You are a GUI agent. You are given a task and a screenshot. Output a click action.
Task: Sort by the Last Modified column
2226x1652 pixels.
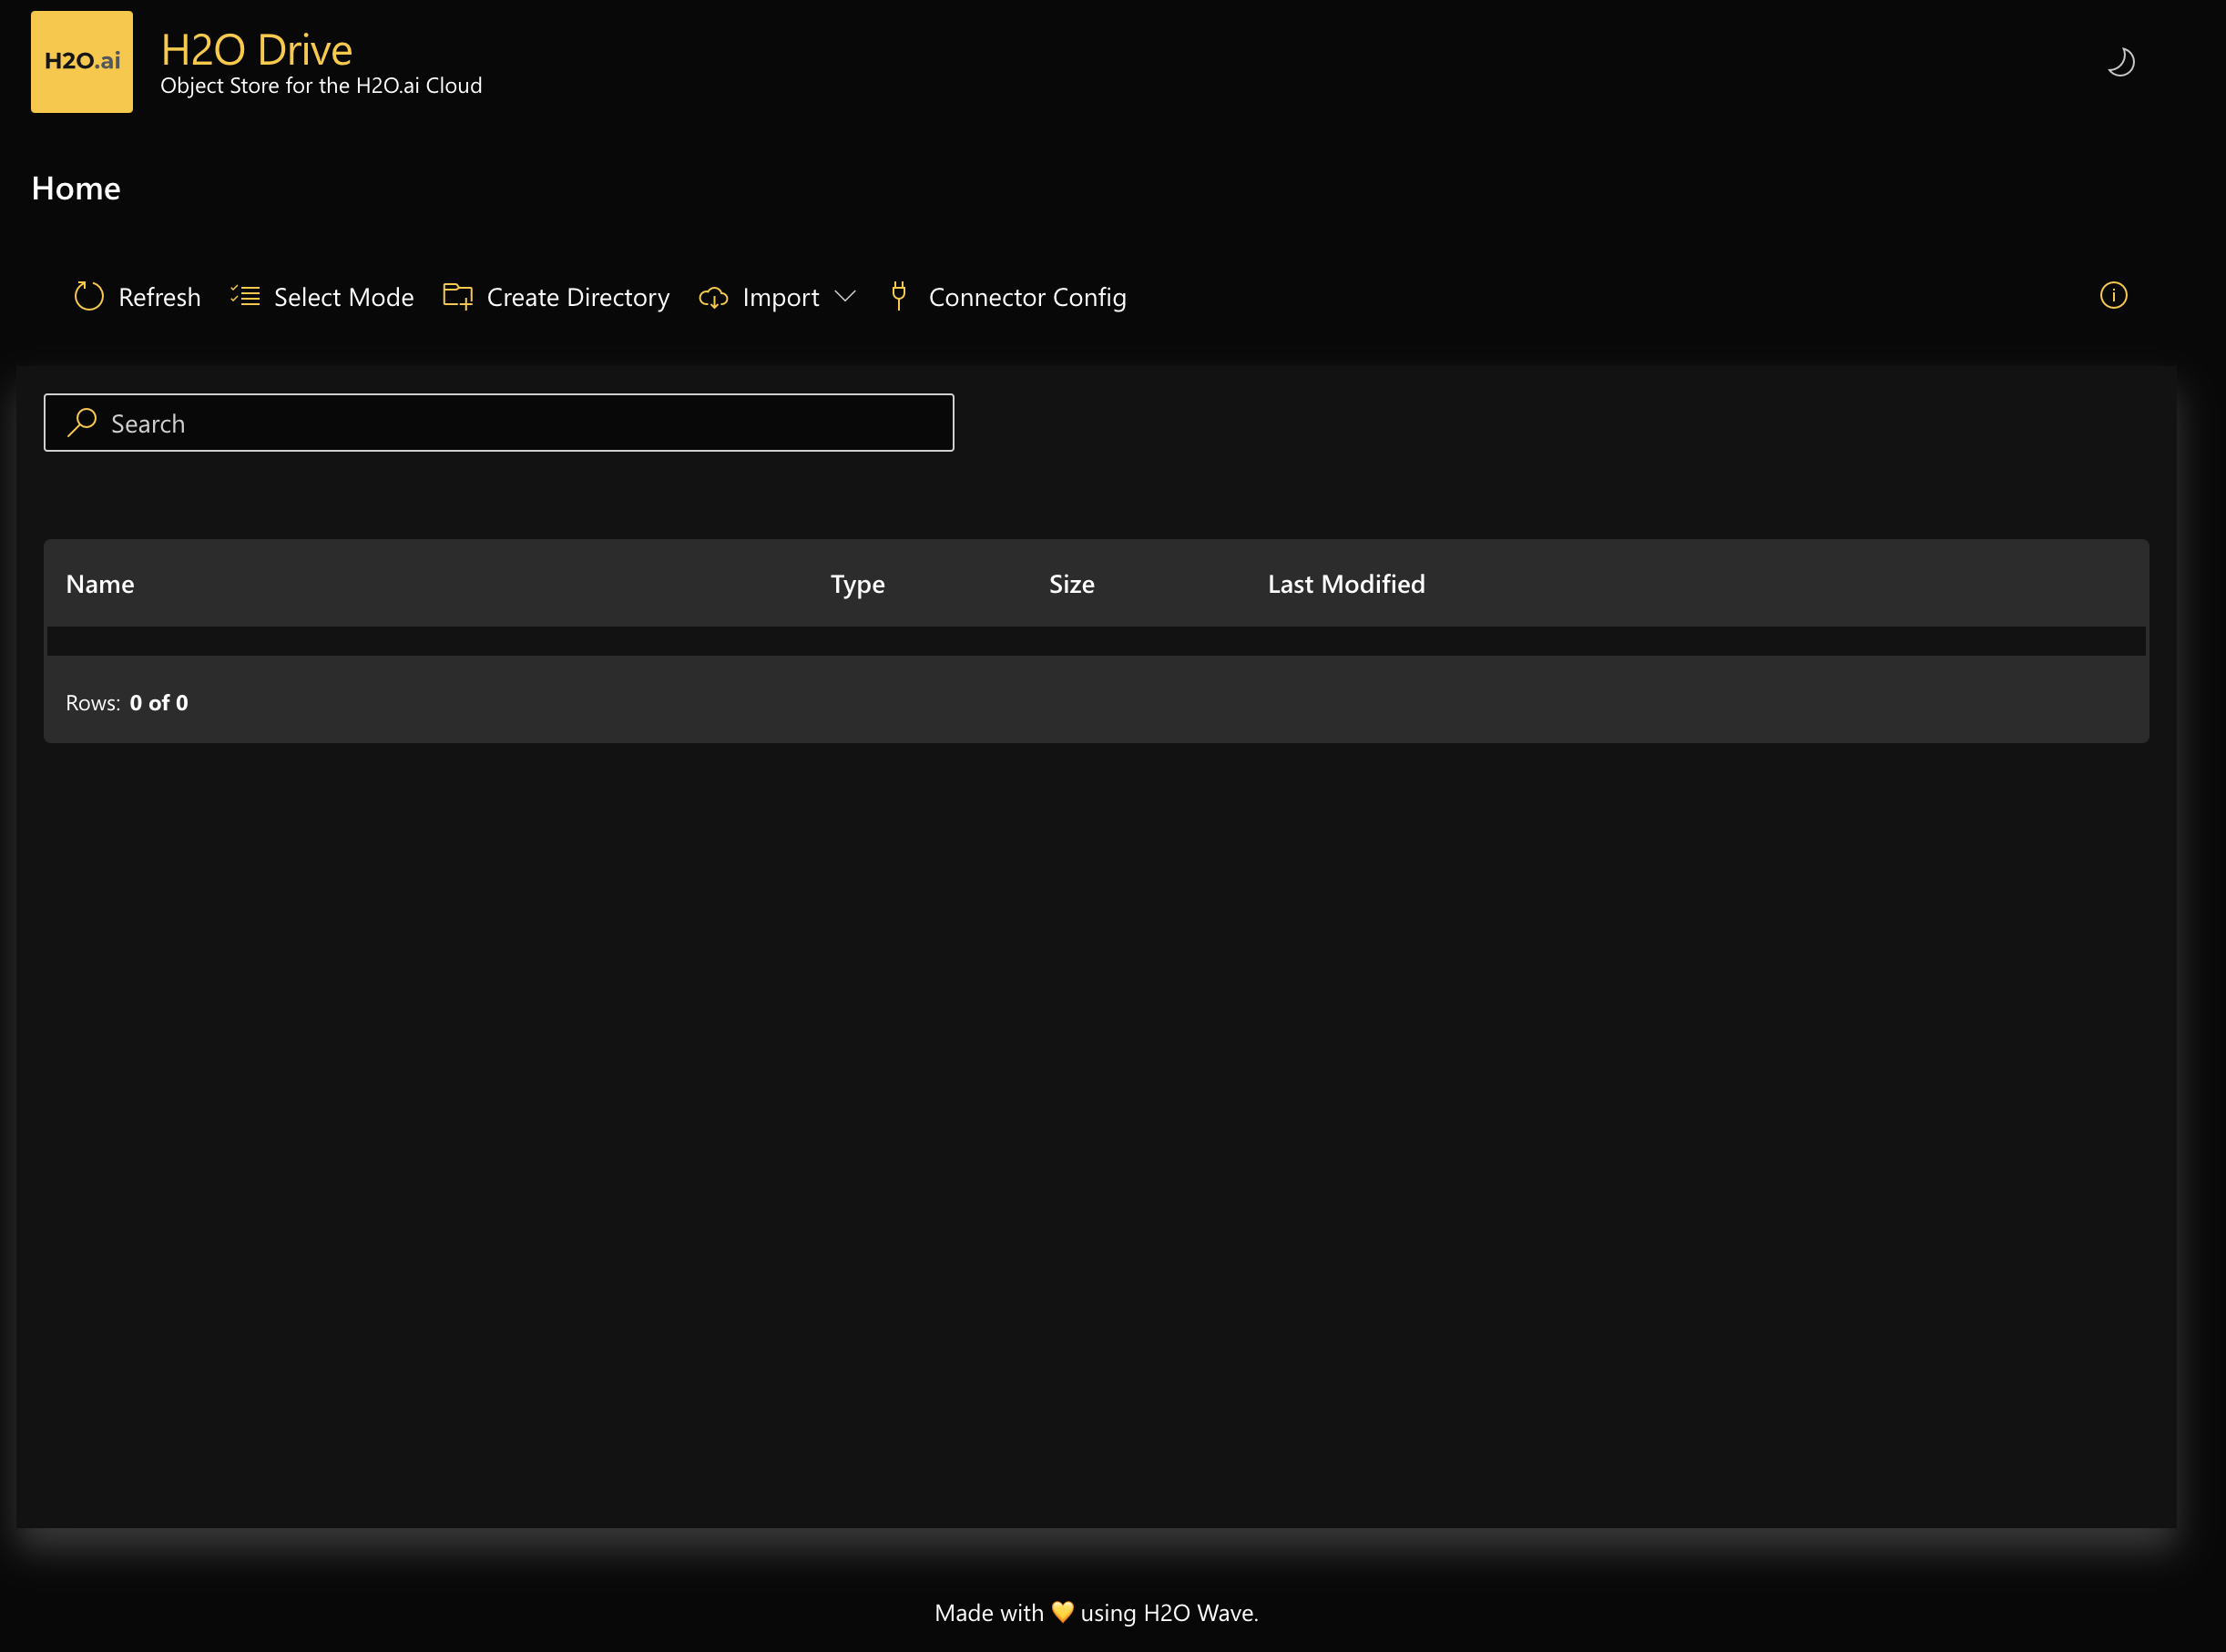tap(1346, 583)
